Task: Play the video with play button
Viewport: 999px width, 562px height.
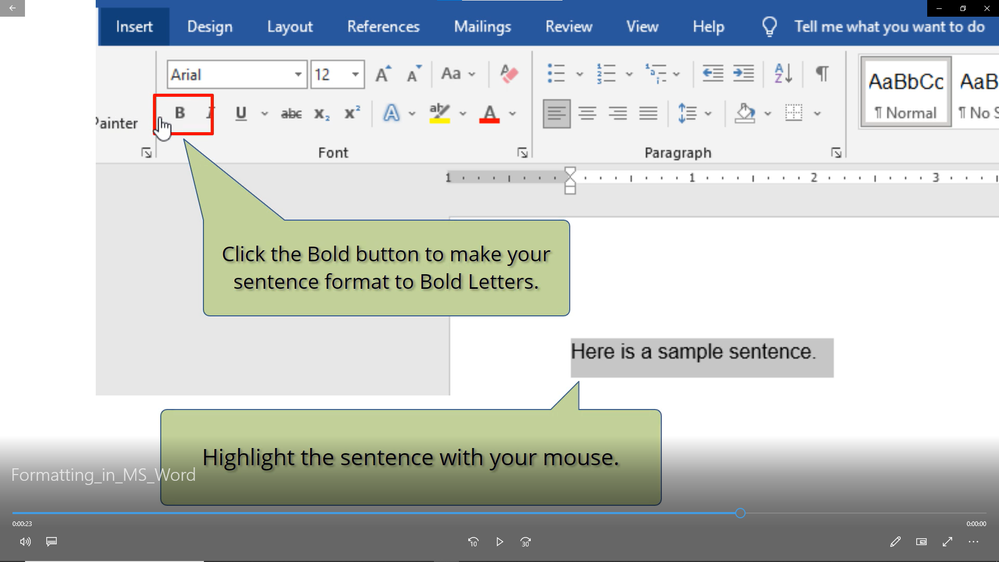Action: click(x=500, y=542)
